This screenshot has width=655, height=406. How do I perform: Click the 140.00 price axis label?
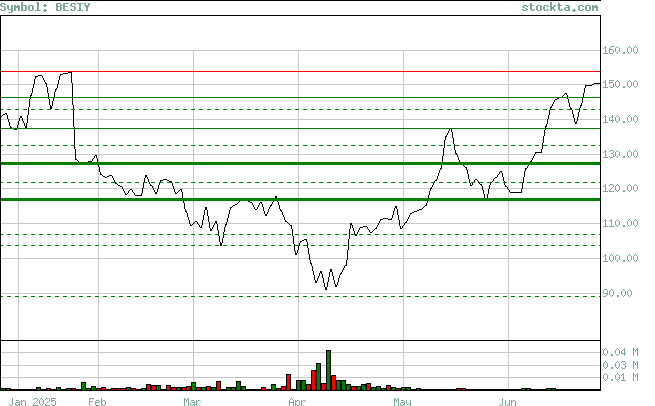620,119
